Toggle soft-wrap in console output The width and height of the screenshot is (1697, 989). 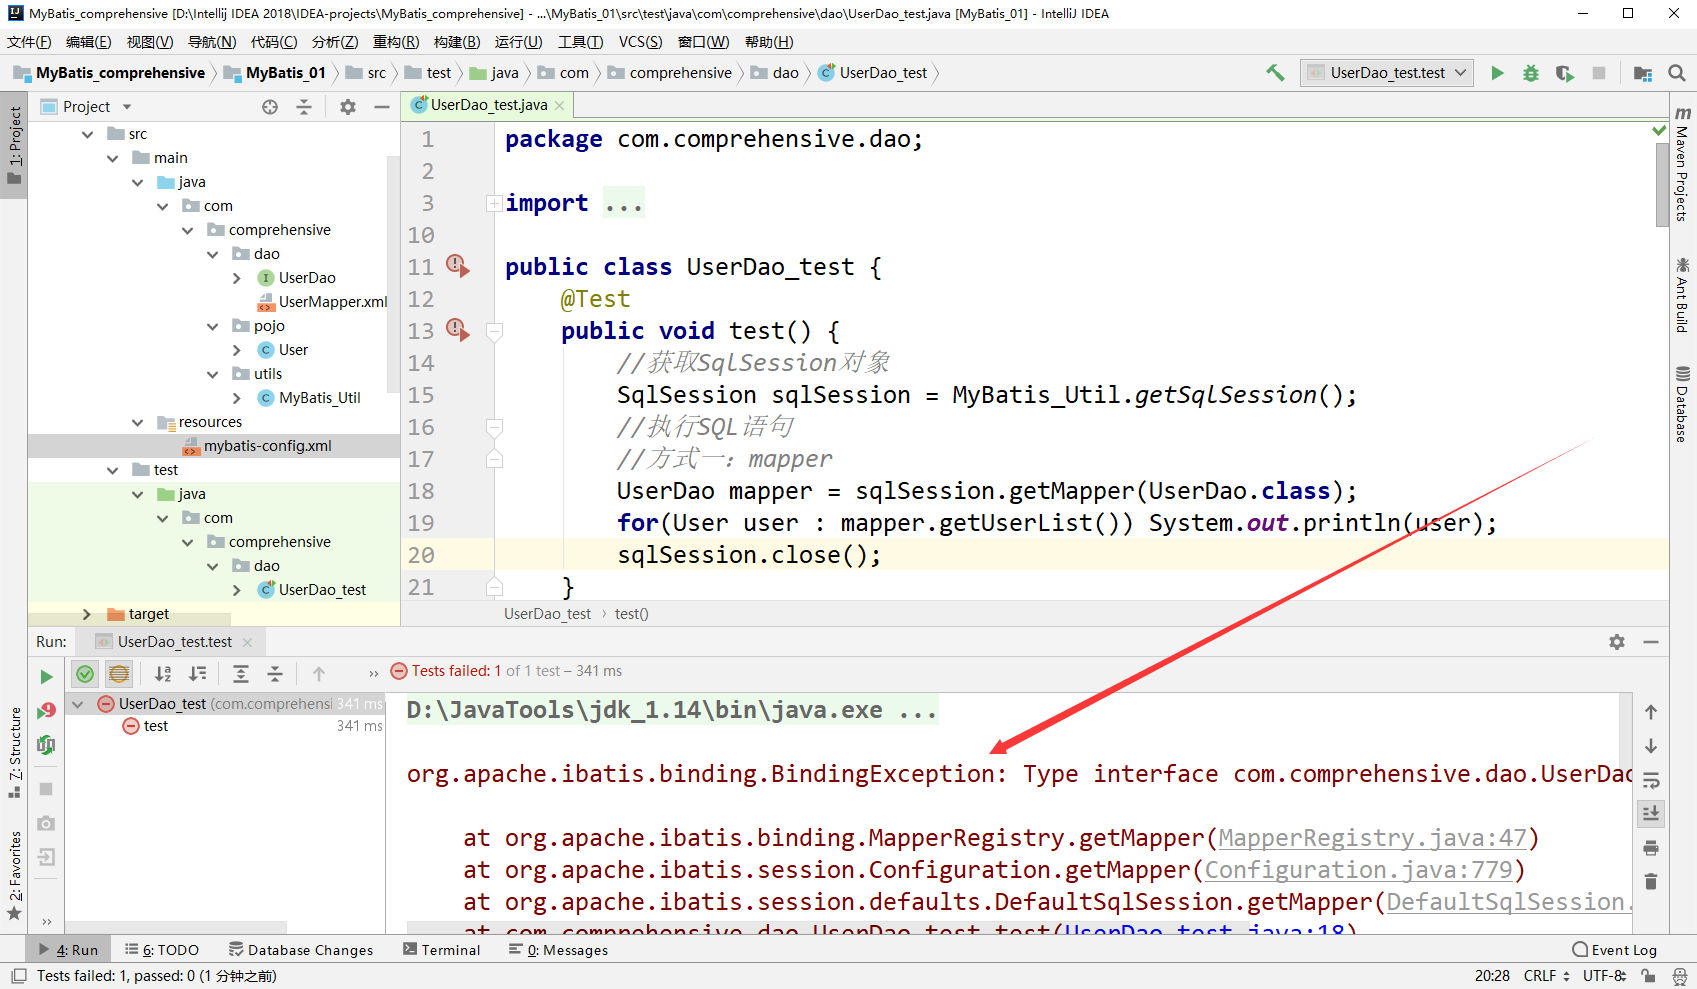click(x=1651, y=780)
